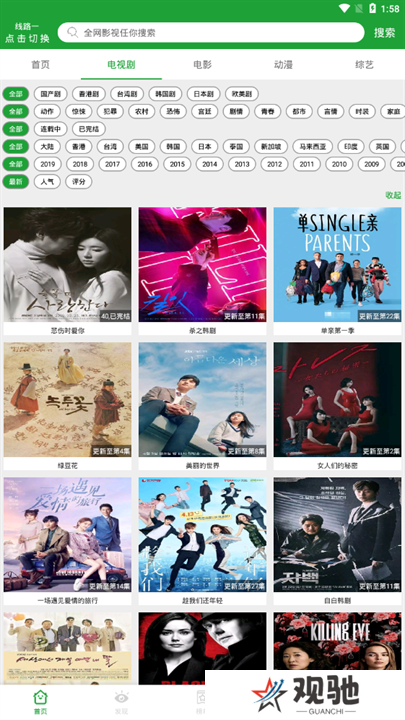
Task: Open the 悲伤时爱你 poster
Action: click(x=68, y=264)
